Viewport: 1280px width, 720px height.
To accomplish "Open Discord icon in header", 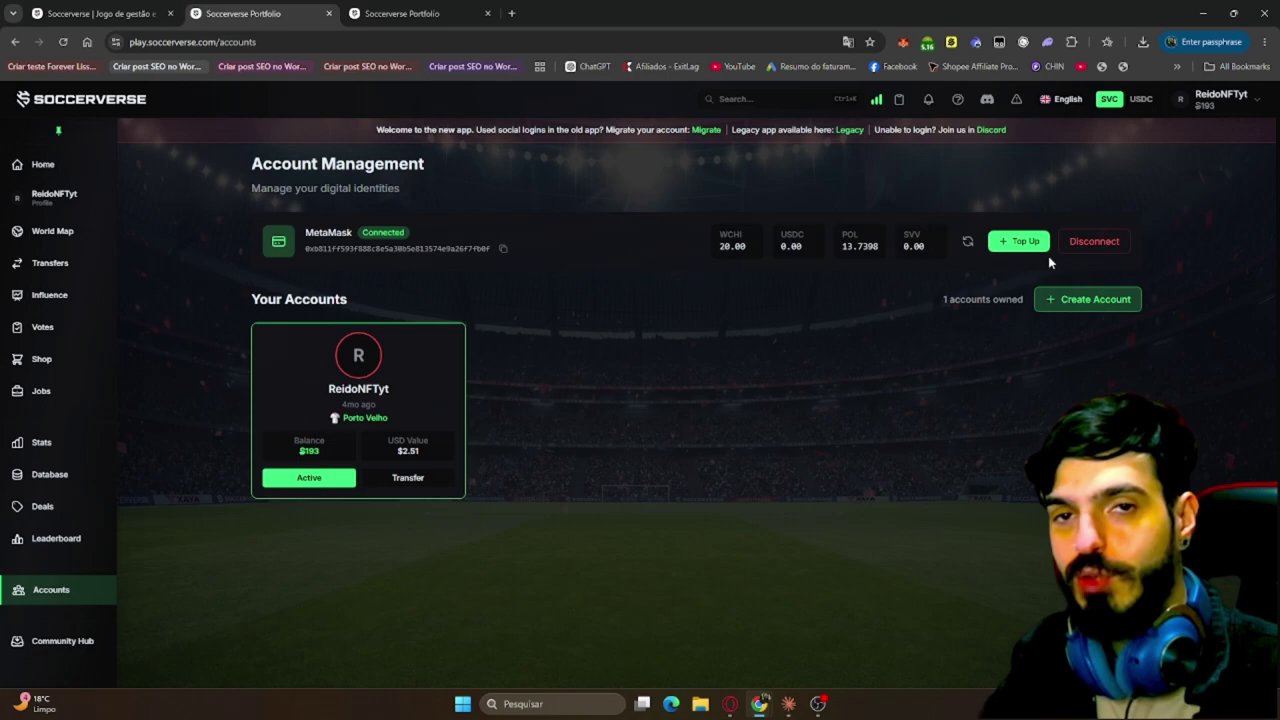I will [987, 99].
